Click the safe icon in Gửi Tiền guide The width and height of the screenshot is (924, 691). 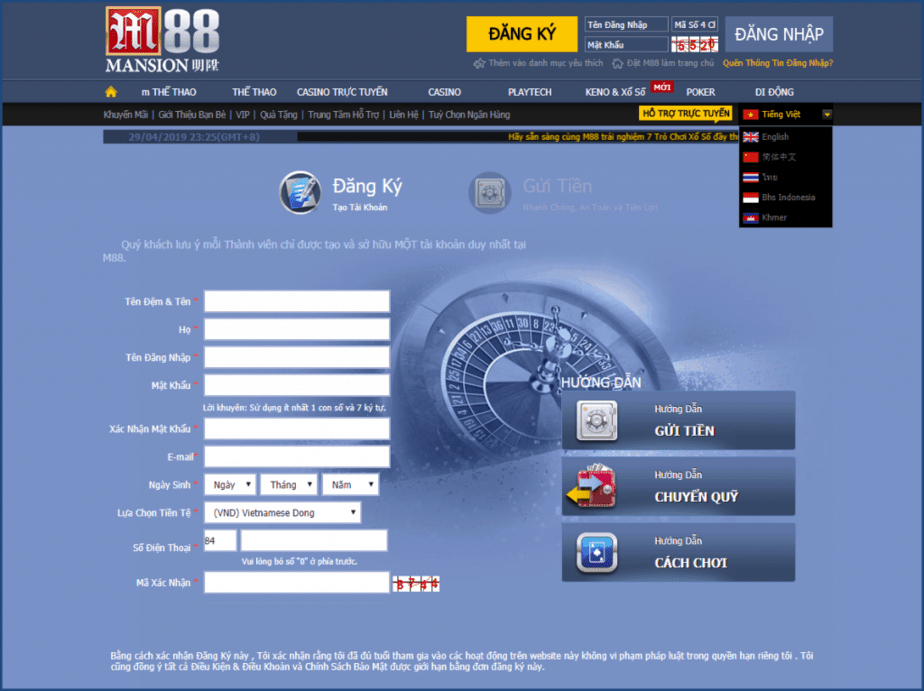(x=596, y=421)
